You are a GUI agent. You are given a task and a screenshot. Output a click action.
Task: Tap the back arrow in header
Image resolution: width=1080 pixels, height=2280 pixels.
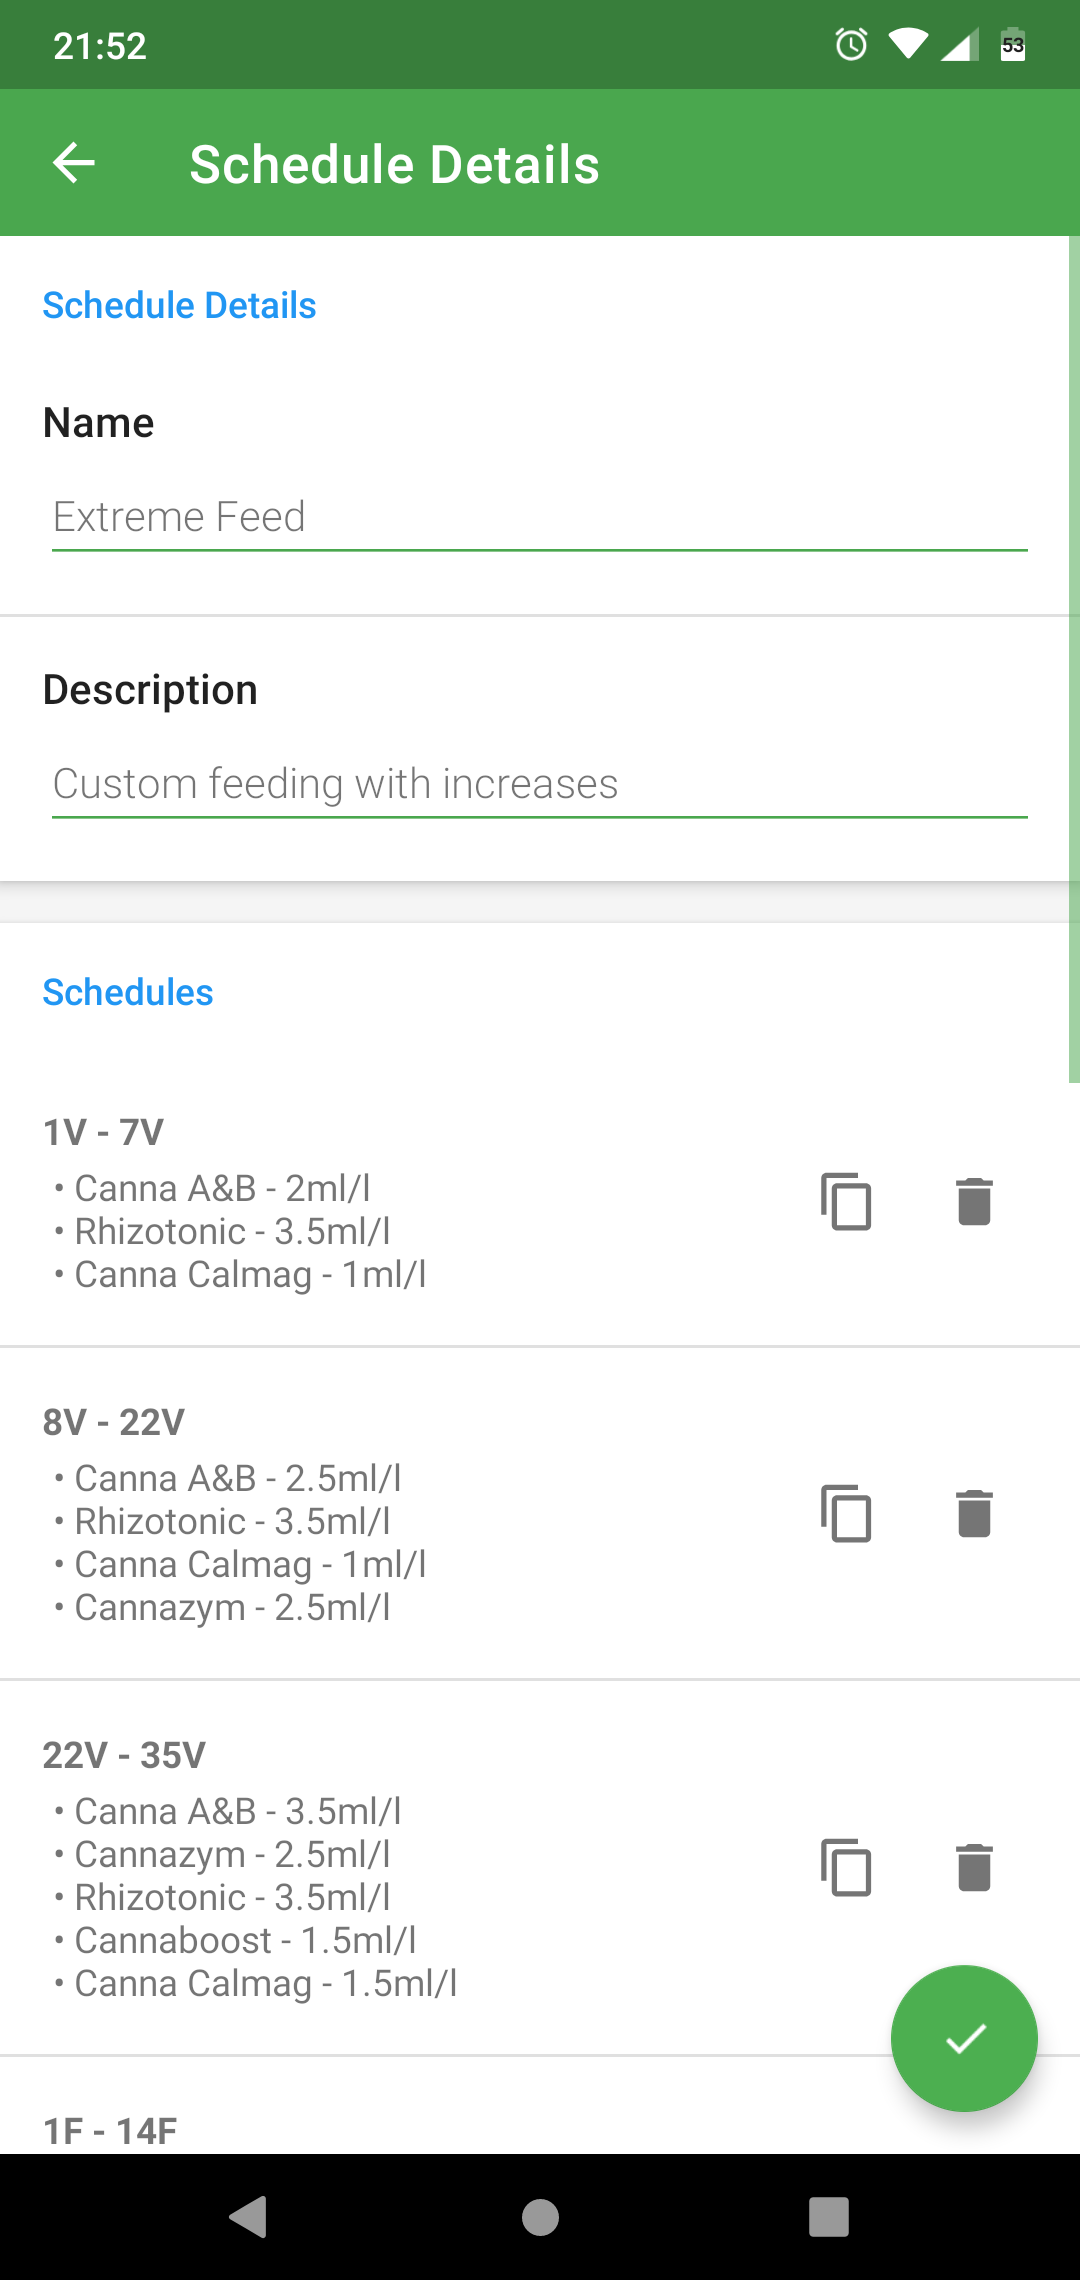click(x=74, y=163)
